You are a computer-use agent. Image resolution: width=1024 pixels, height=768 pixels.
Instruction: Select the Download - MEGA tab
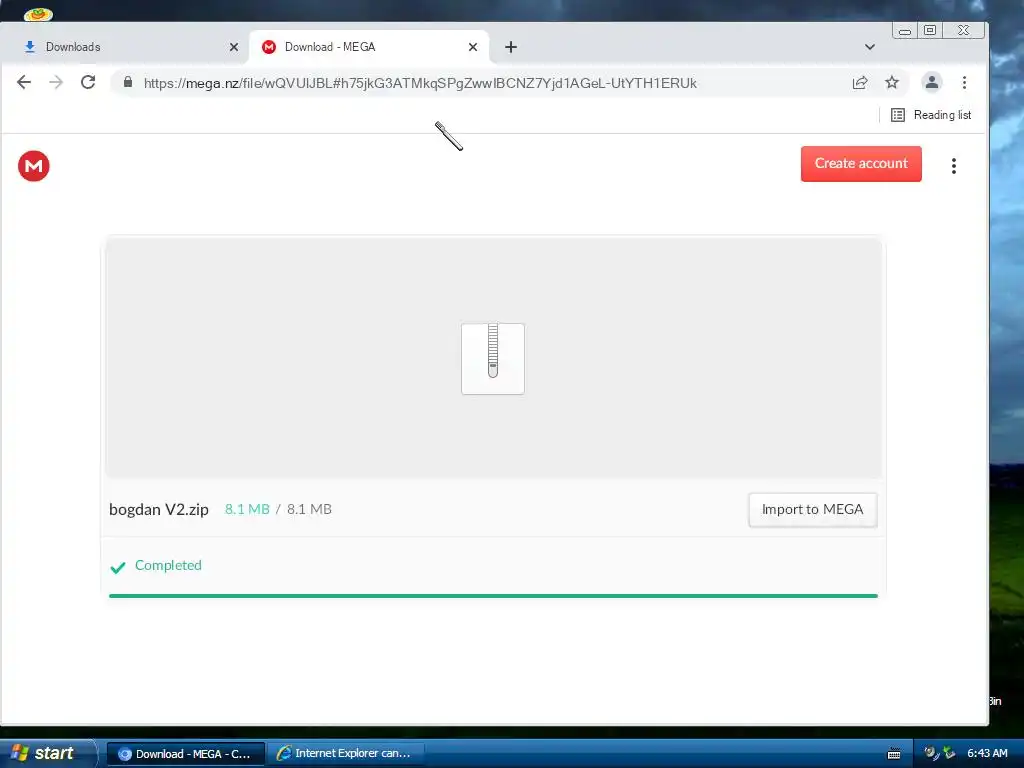(x=369, y=47)
